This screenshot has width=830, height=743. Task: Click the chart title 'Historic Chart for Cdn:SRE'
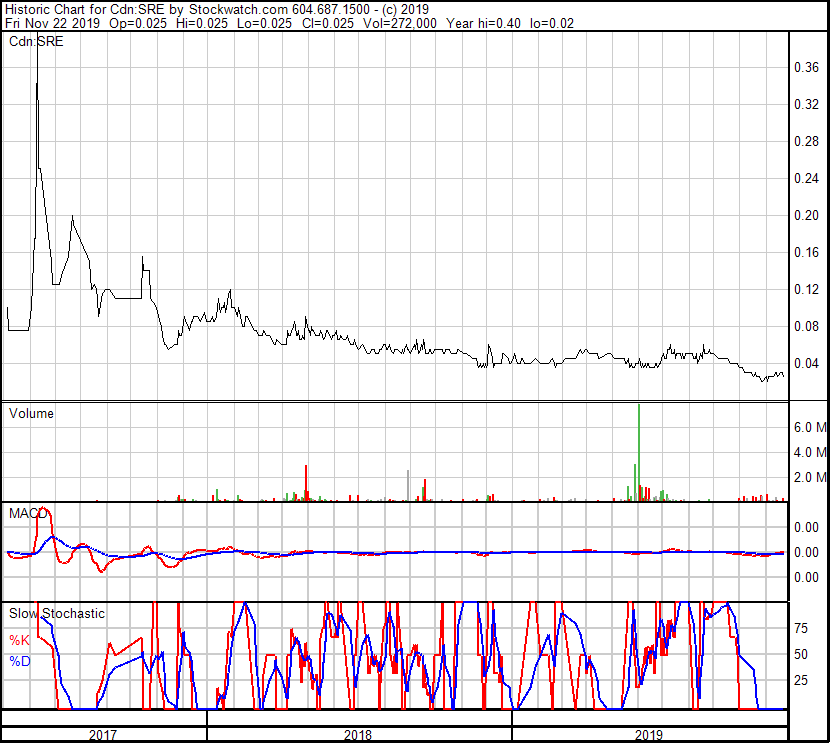pyautogui.click(x=85, y=10)
